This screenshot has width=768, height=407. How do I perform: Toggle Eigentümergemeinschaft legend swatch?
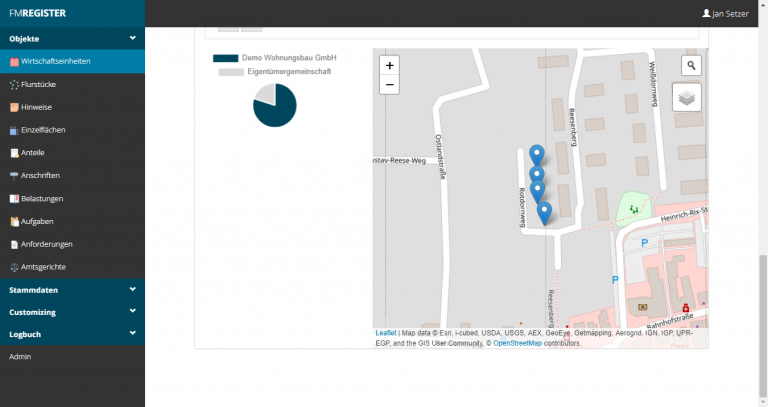231,72
